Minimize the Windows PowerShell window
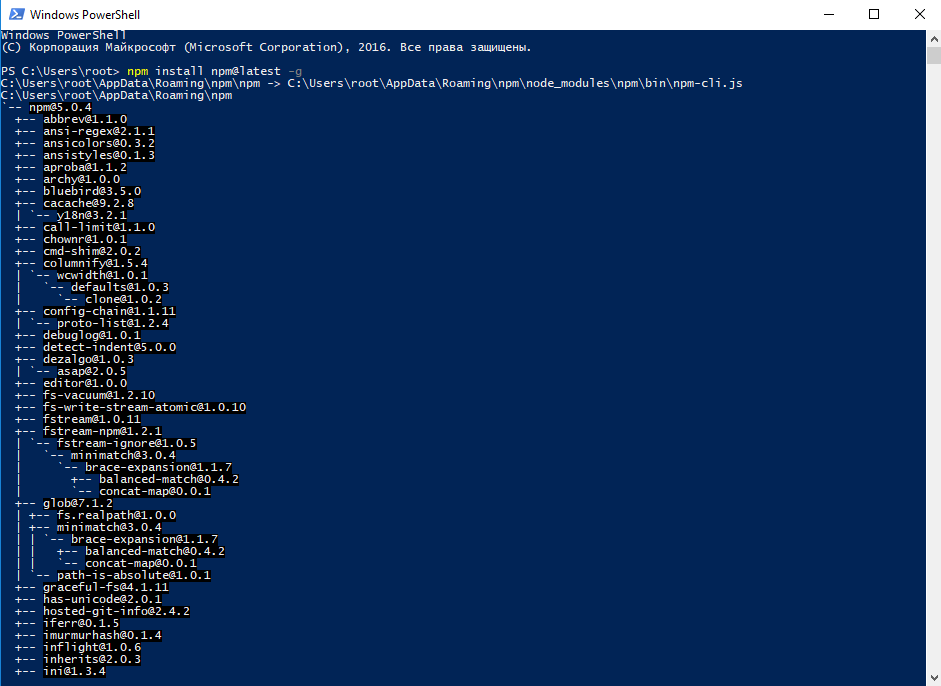Viewport: 941px width, 686px height. coord(829,14)
